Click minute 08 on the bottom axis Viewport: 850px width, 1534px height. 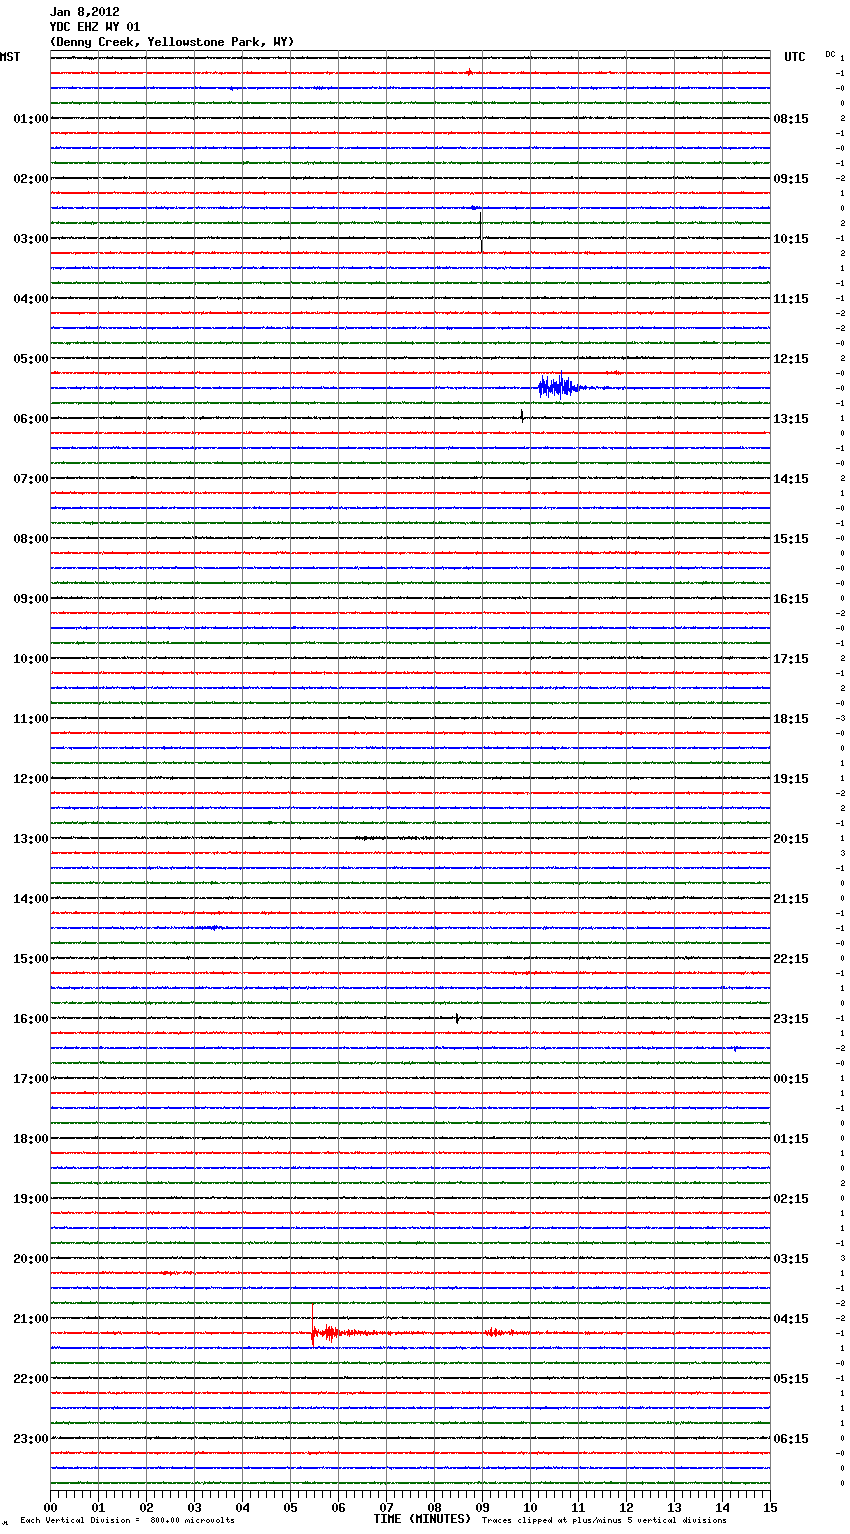click(435, 1507)
